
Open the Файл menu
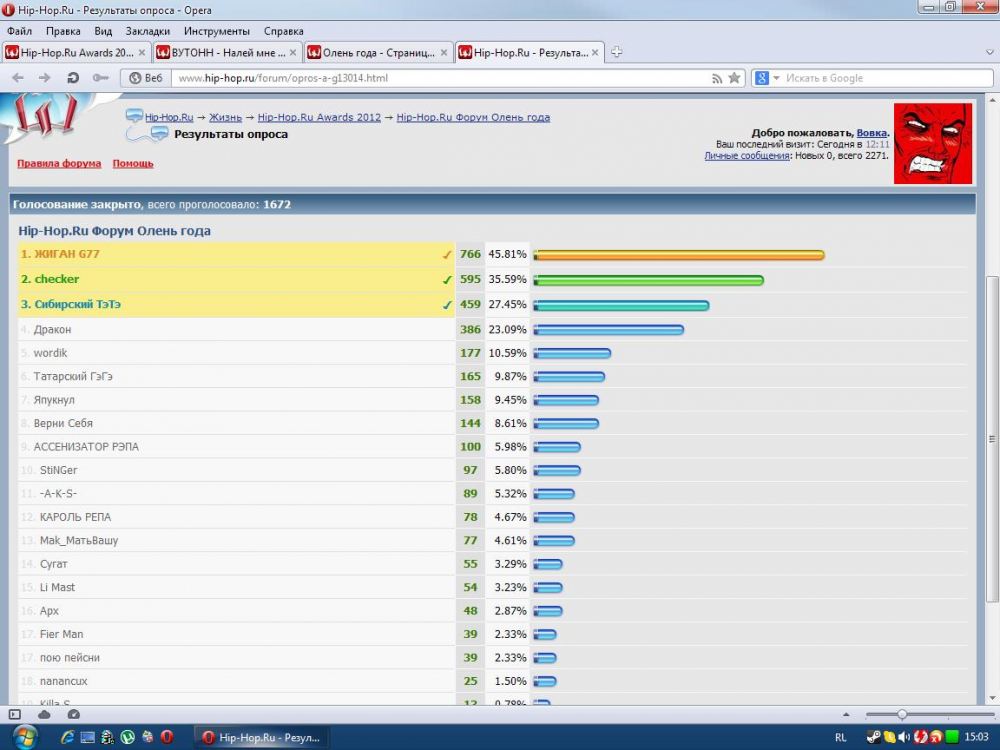[x=19, y=31]
